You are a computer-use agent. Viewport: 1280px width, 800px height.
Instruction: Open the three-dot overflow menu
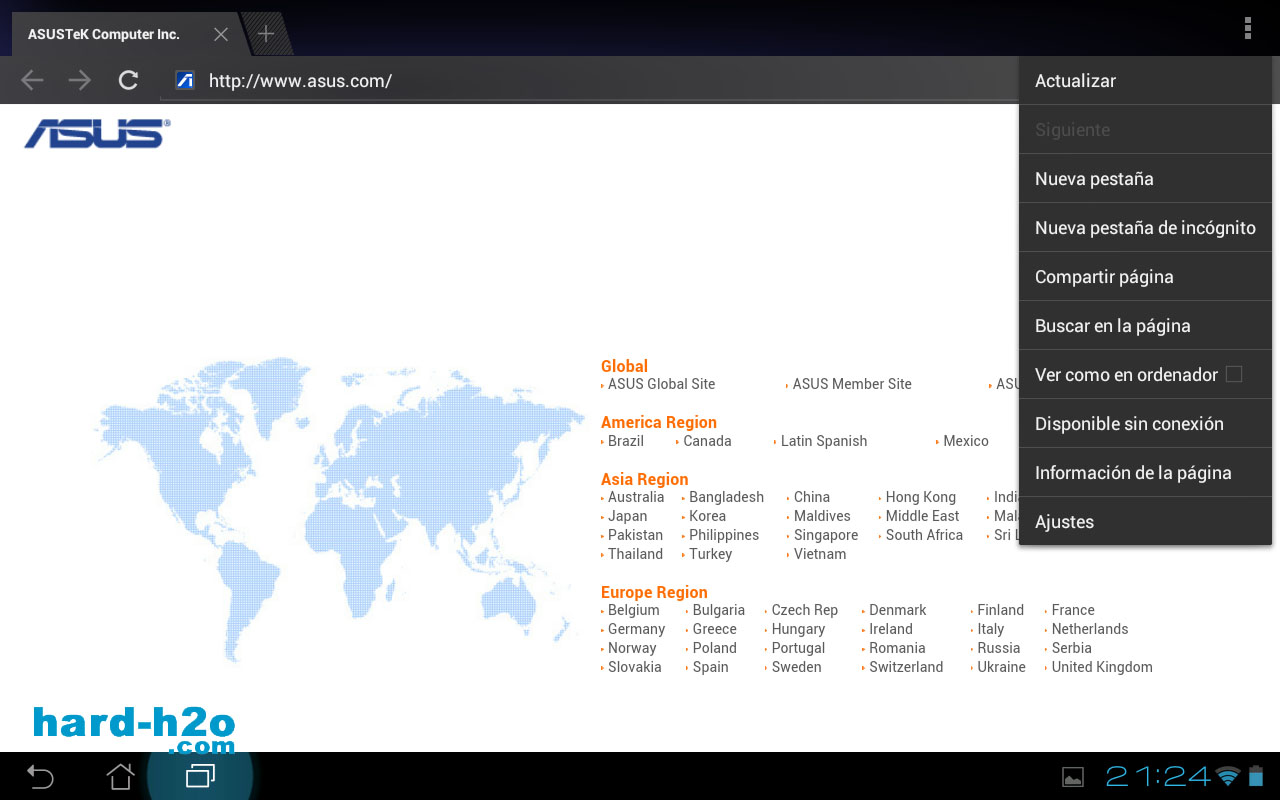pos(1248,28)
